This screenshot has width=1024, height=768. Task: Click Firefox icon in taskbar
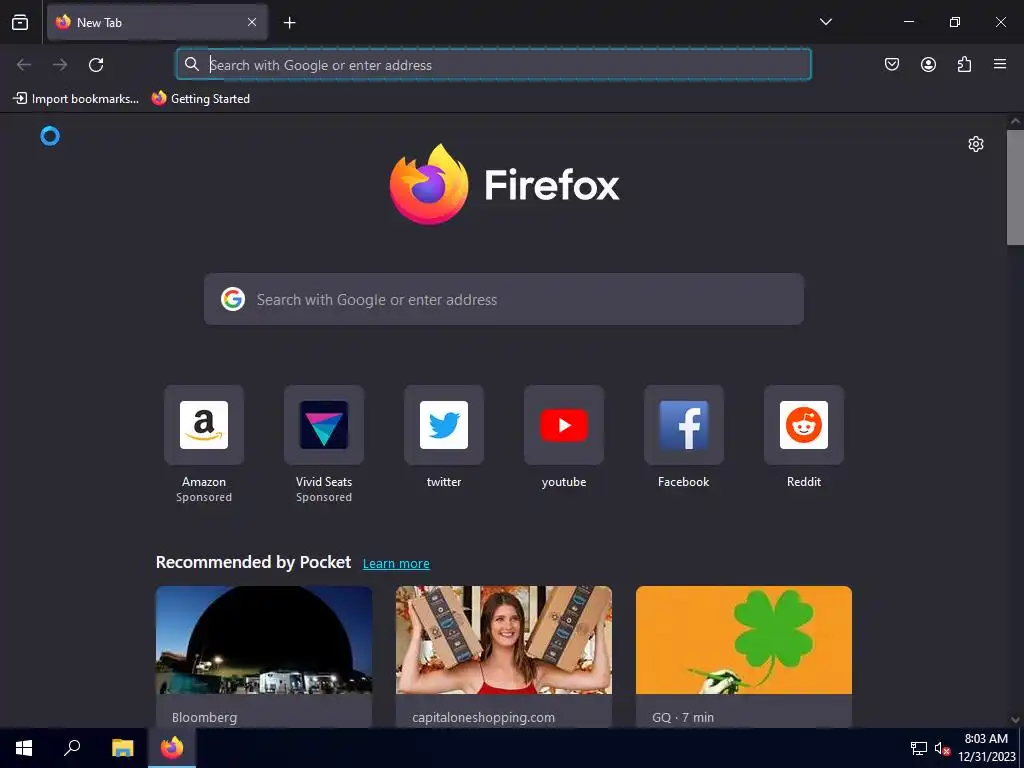click(172, 748)
